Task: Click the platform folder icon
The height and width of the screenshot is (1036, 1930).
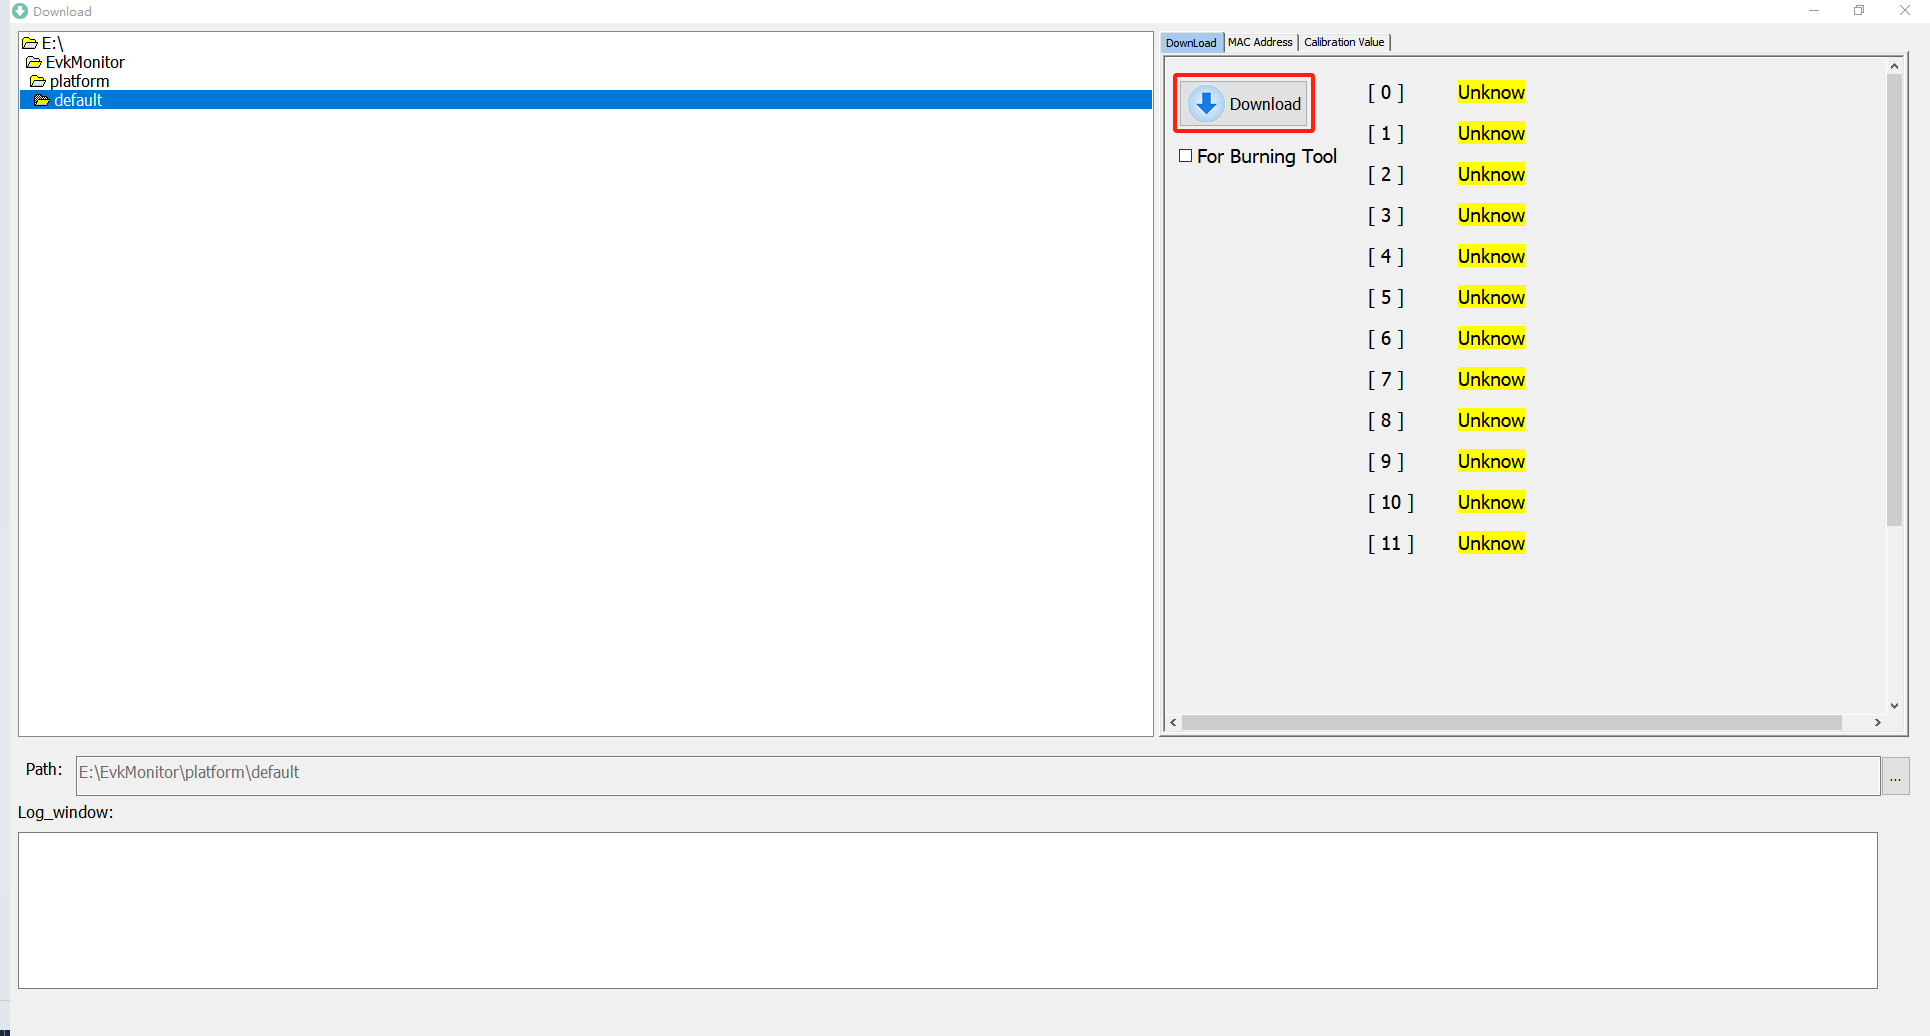Action: point(38,82)
